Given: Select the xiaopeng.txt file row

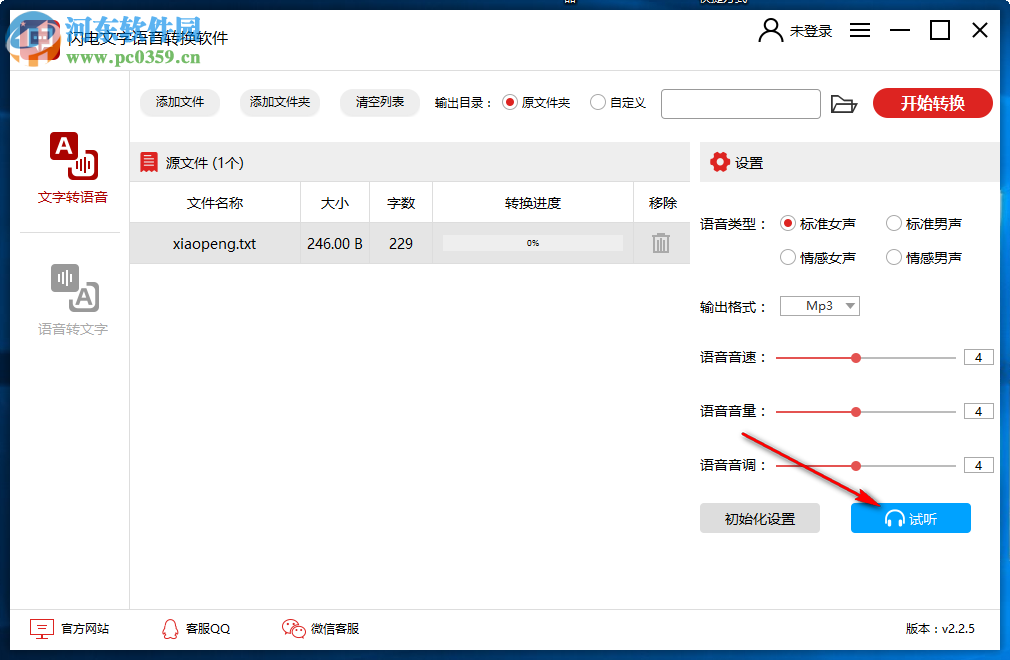Looking at the screenshot, I should [x=410, y=243].
